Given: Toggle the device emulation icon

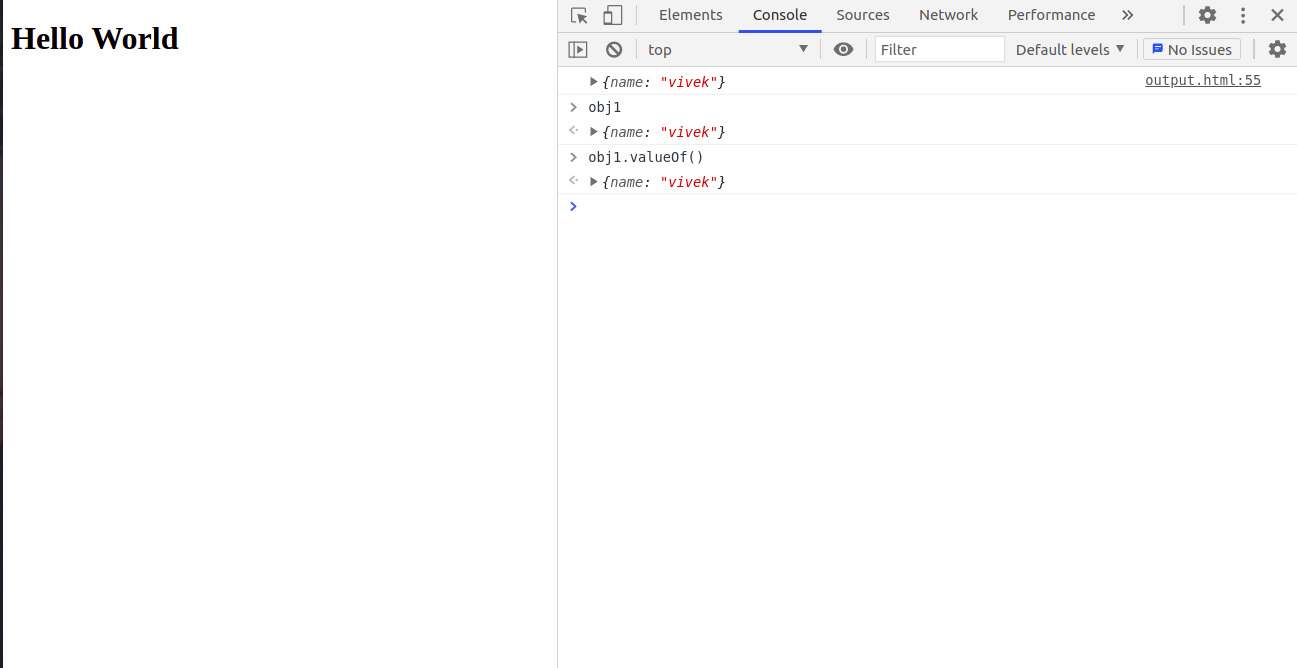Looking at the screenshot, I should click(x=611, y=15).
